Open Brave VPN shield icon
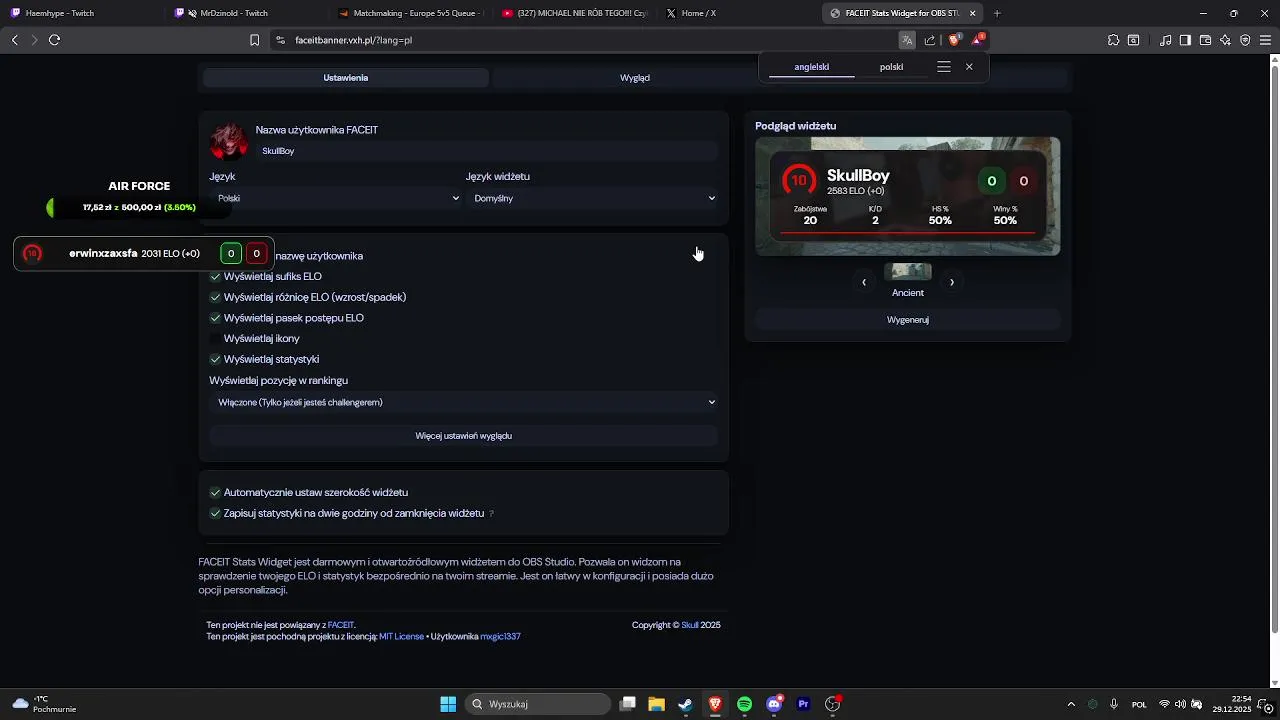 coord(1245,40)
